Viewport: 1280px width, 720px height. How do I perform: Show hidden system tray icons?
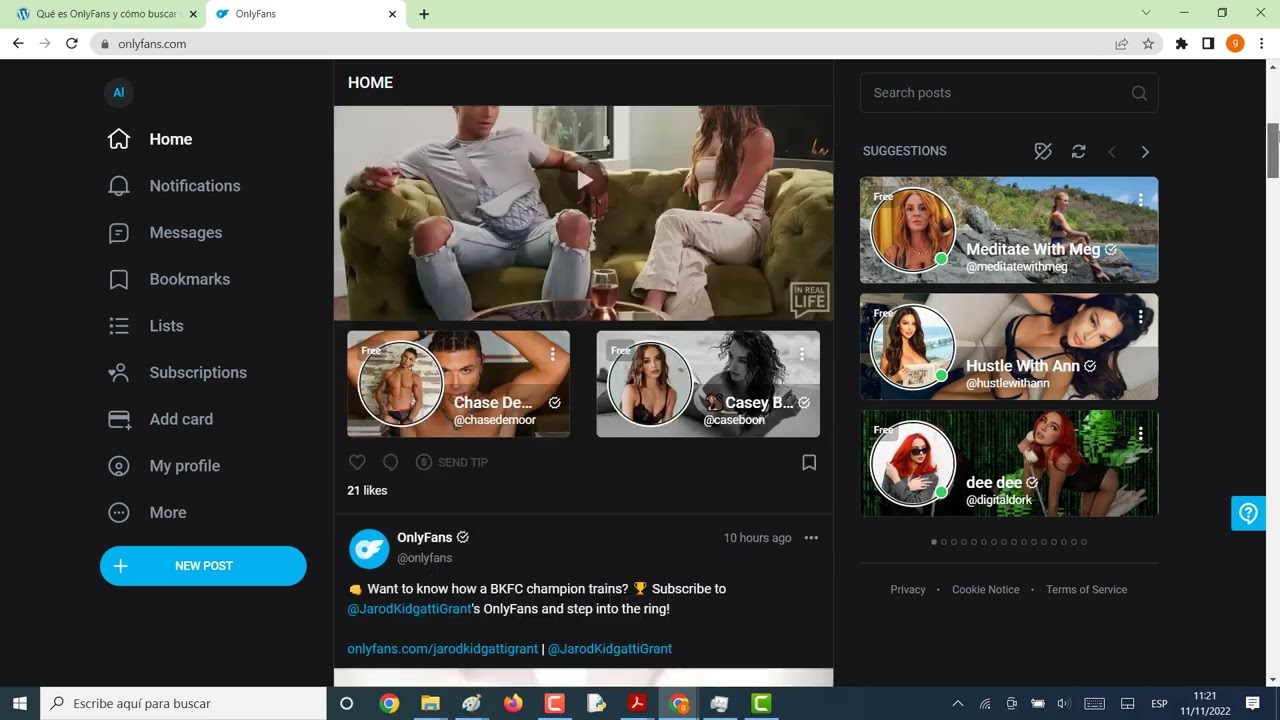pos(958,703)
